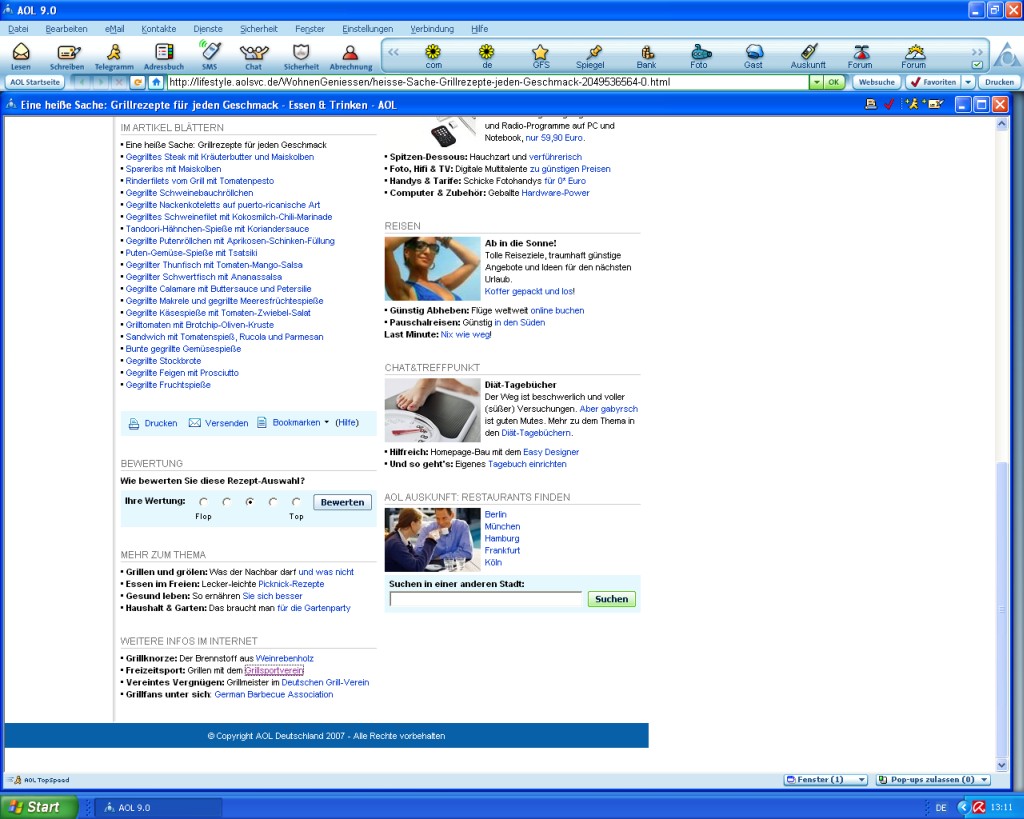Screen dimensions: 1024x819
Task: Focus the 'Suchen in einer anderen Stadt' field
Action: coord(485,599)
